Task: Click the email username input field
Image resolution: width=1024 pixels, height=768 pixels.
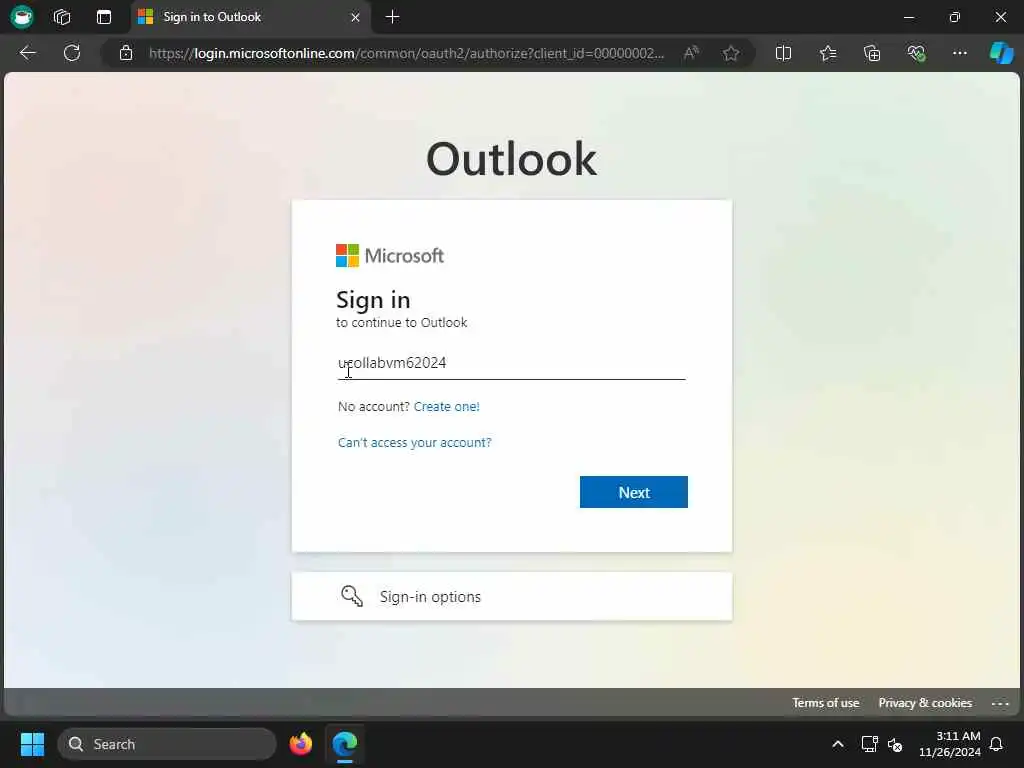Action: 511,363
